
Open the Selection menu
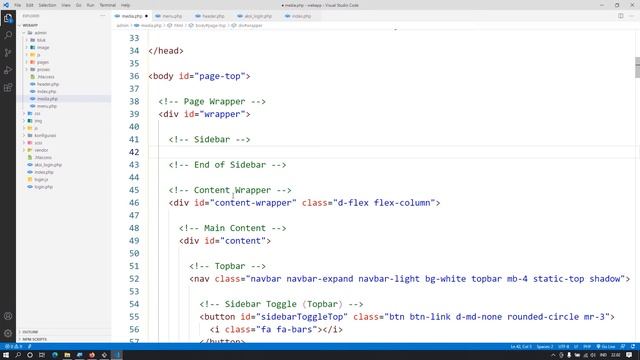47,5
